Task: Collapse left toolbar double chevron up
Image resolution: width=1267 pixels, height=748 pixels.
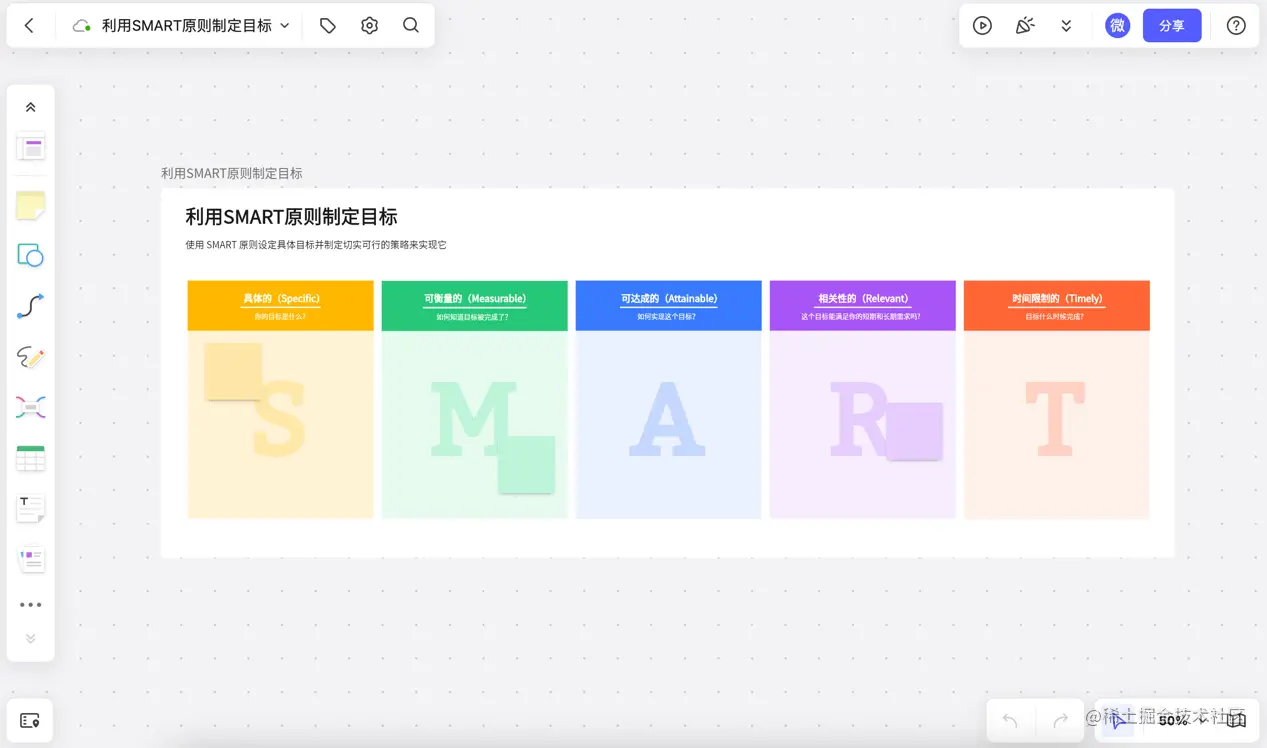Action: 31,107
